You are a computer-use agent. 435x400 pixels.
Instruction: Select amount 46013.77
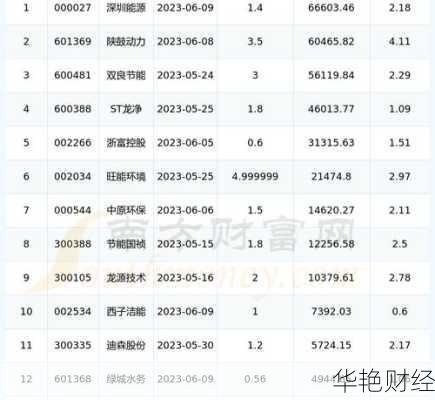(331, 109)
